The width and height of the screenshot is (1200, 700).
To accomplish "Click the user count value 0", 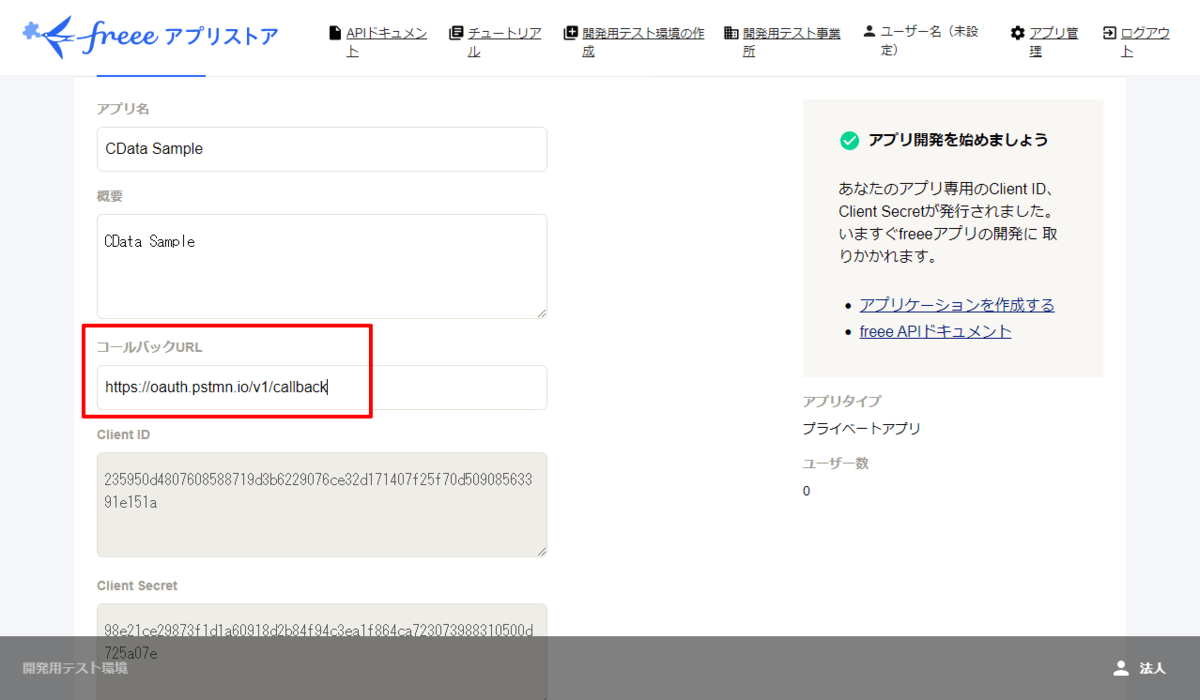I will [x=806, y=491].
